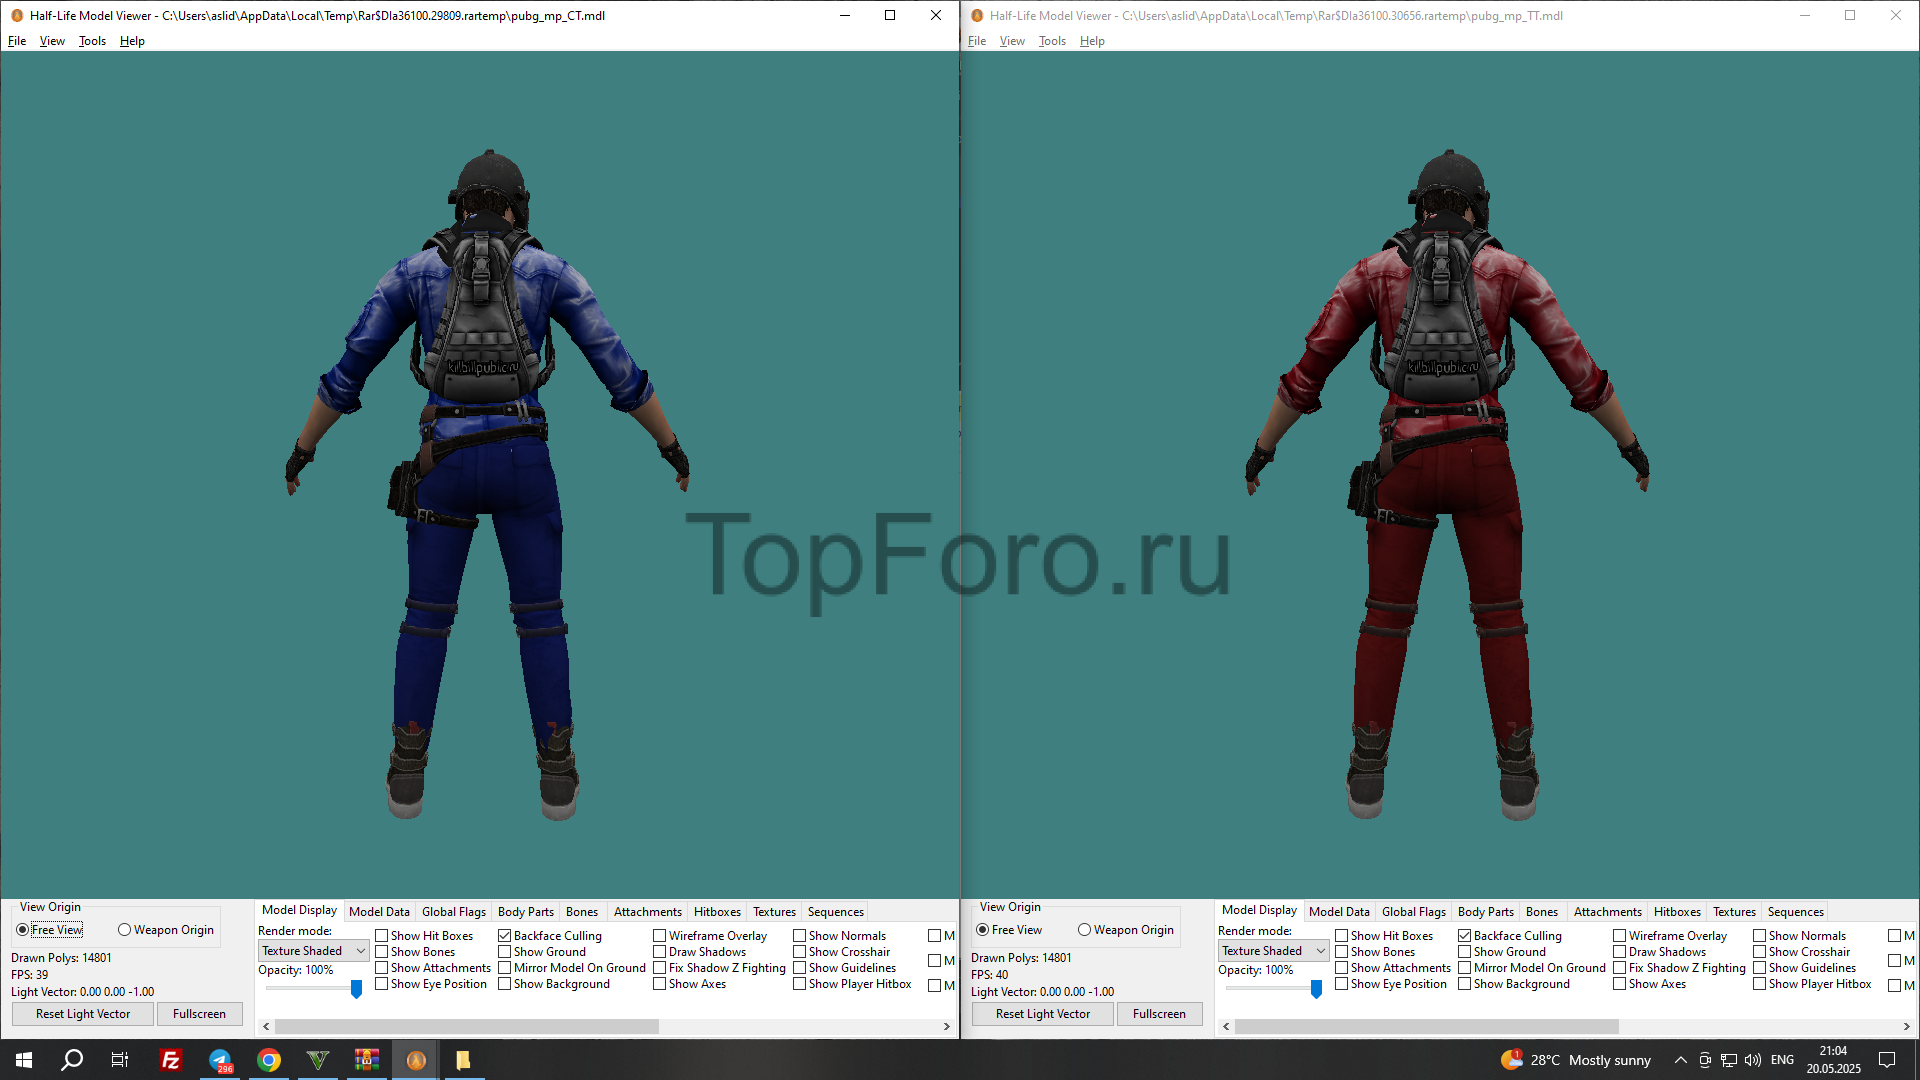1920x1080 pixels.
Task: Open Tools menu in left viewer
Action: [x=92, y=41]
